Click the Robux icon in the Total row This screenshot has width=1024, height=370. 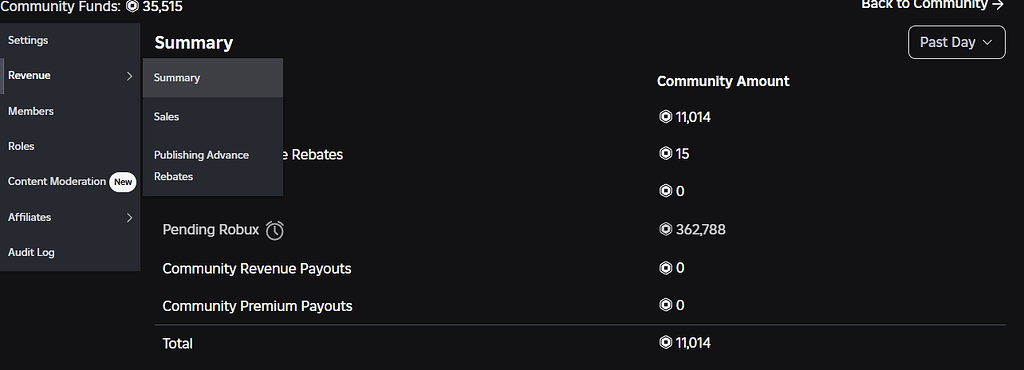[x=665, y=342]
